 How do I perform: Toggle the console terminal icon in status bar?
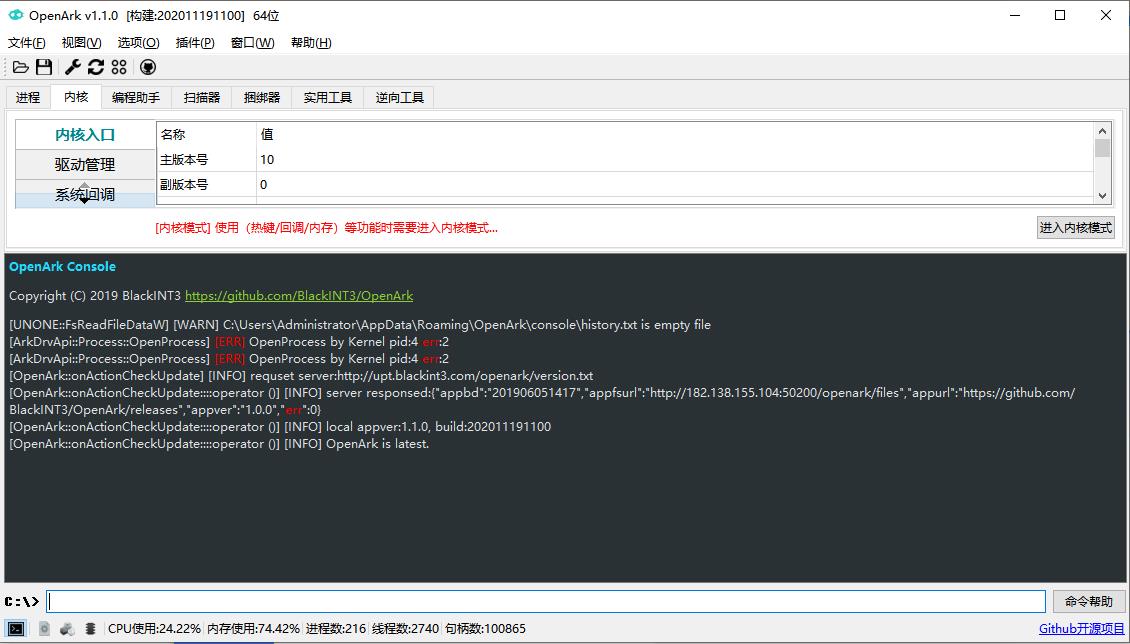[16, 629]
